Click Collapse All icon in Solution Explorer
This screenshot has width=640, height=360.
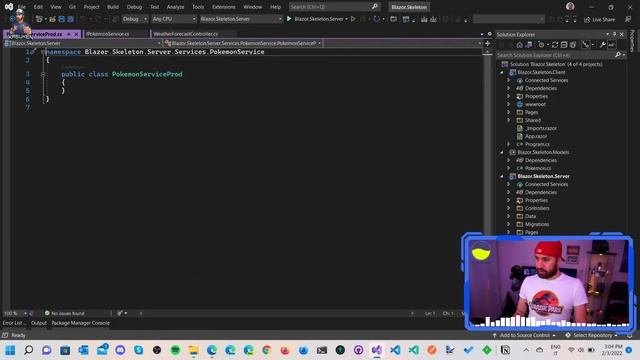pos(564,45)
